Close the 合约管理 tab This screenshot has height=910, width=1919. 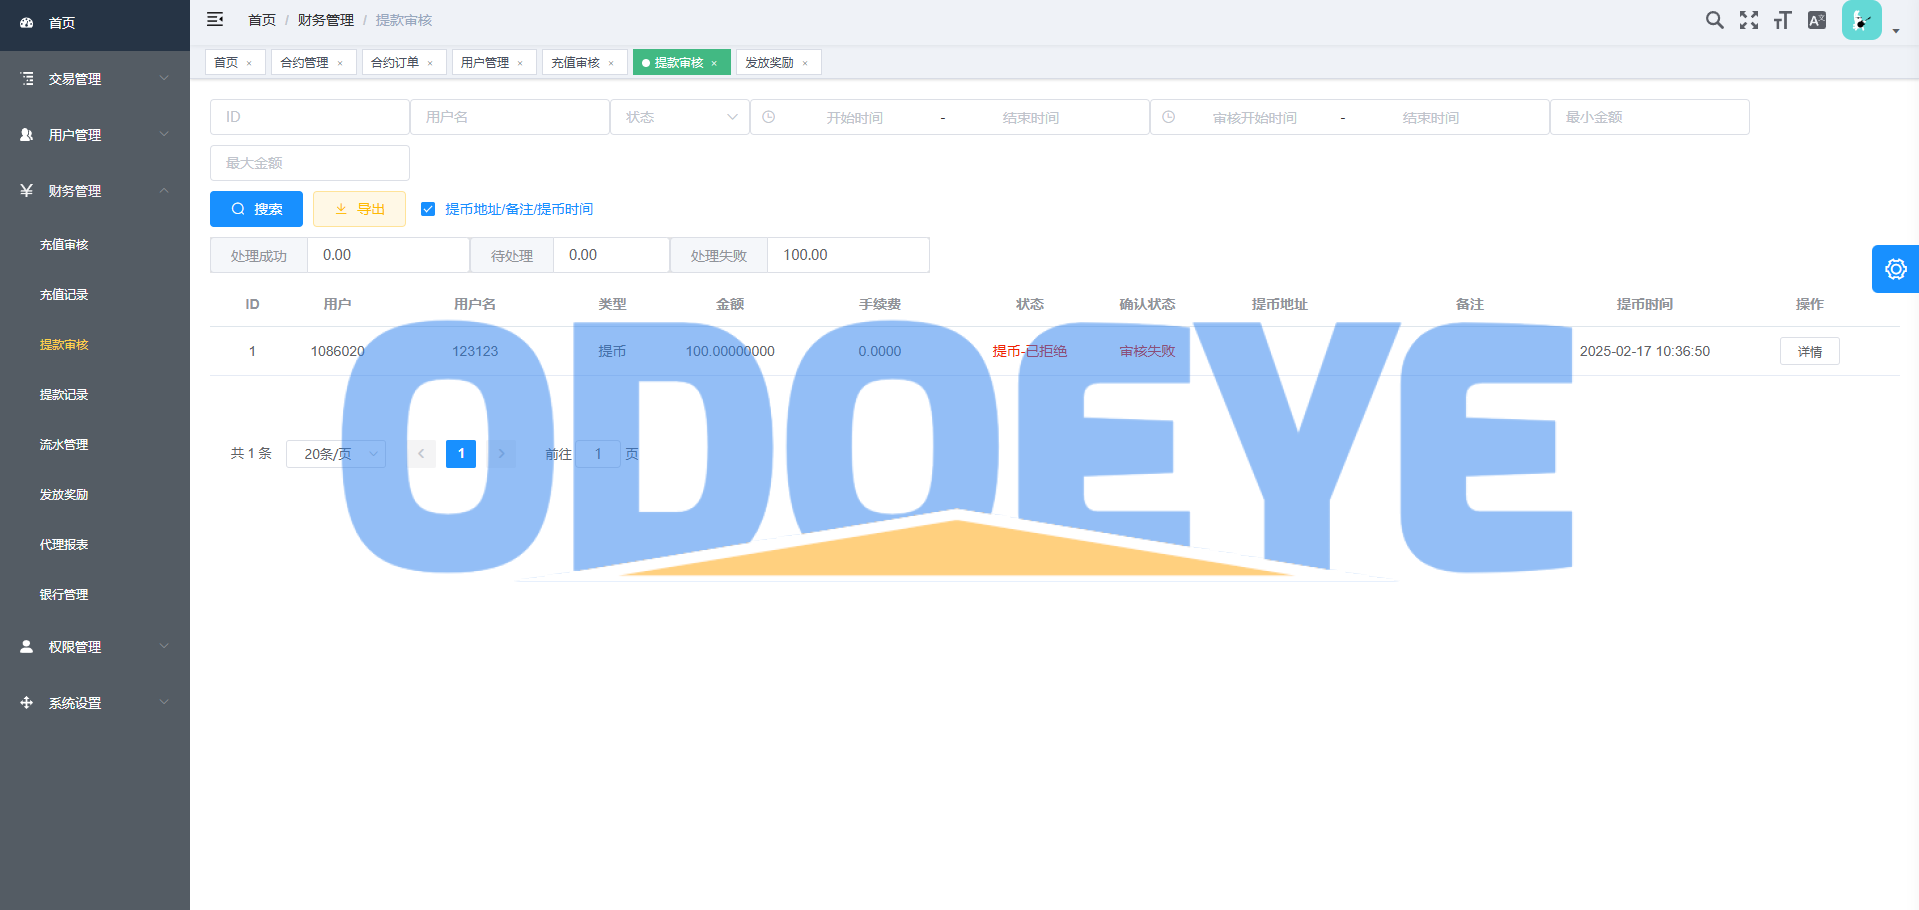pyautogui.click(x=340, y=63)
